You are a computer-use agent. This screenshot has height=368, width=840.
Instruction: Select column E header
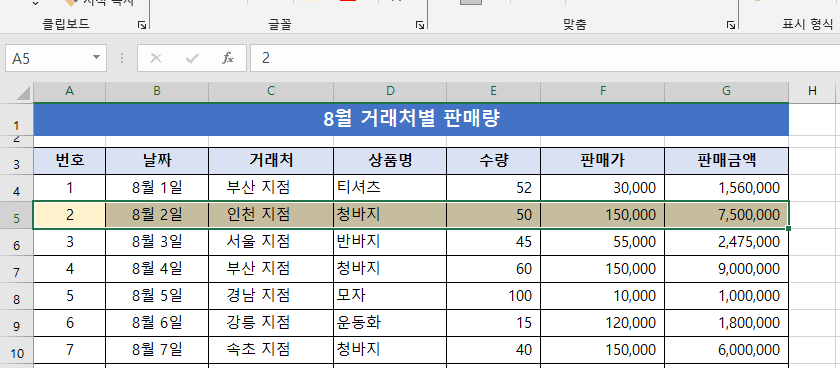[x=493, y=92]
